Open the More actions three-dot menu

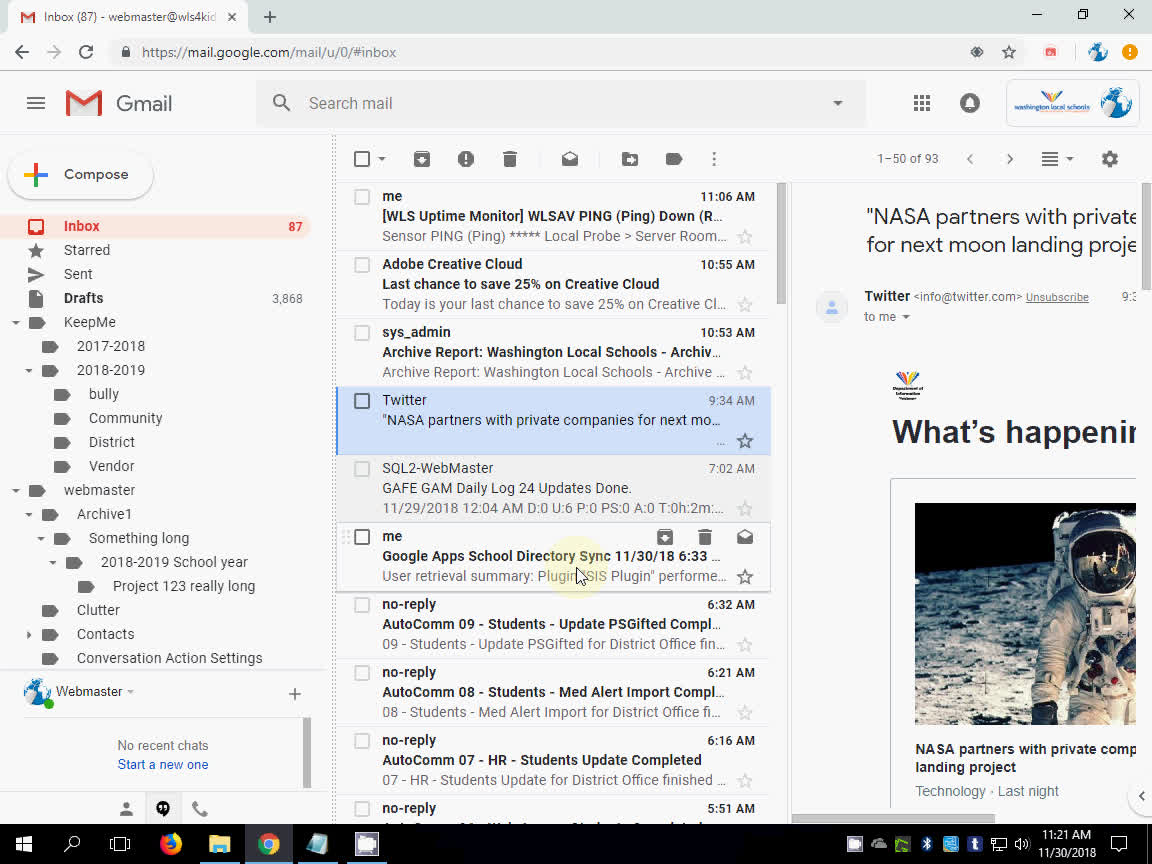[x=714, y=158]
